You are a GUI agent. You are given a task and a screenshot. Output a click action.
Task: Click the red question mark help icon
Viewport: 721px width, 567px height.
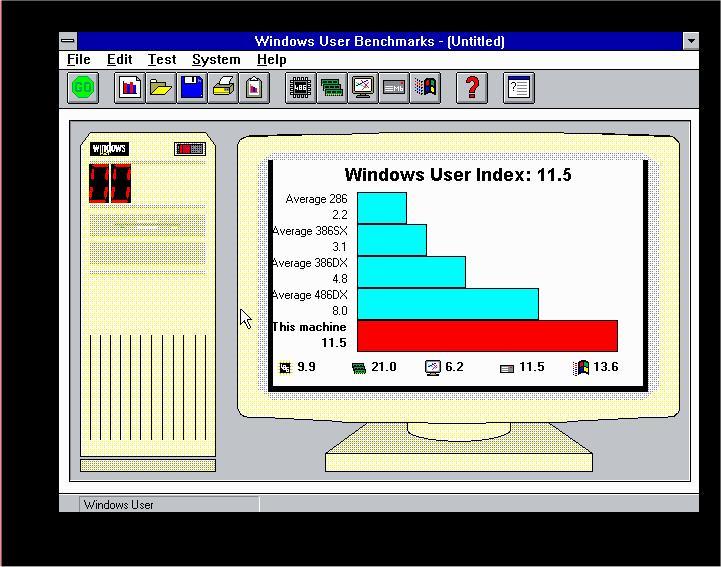pos(472,87)
